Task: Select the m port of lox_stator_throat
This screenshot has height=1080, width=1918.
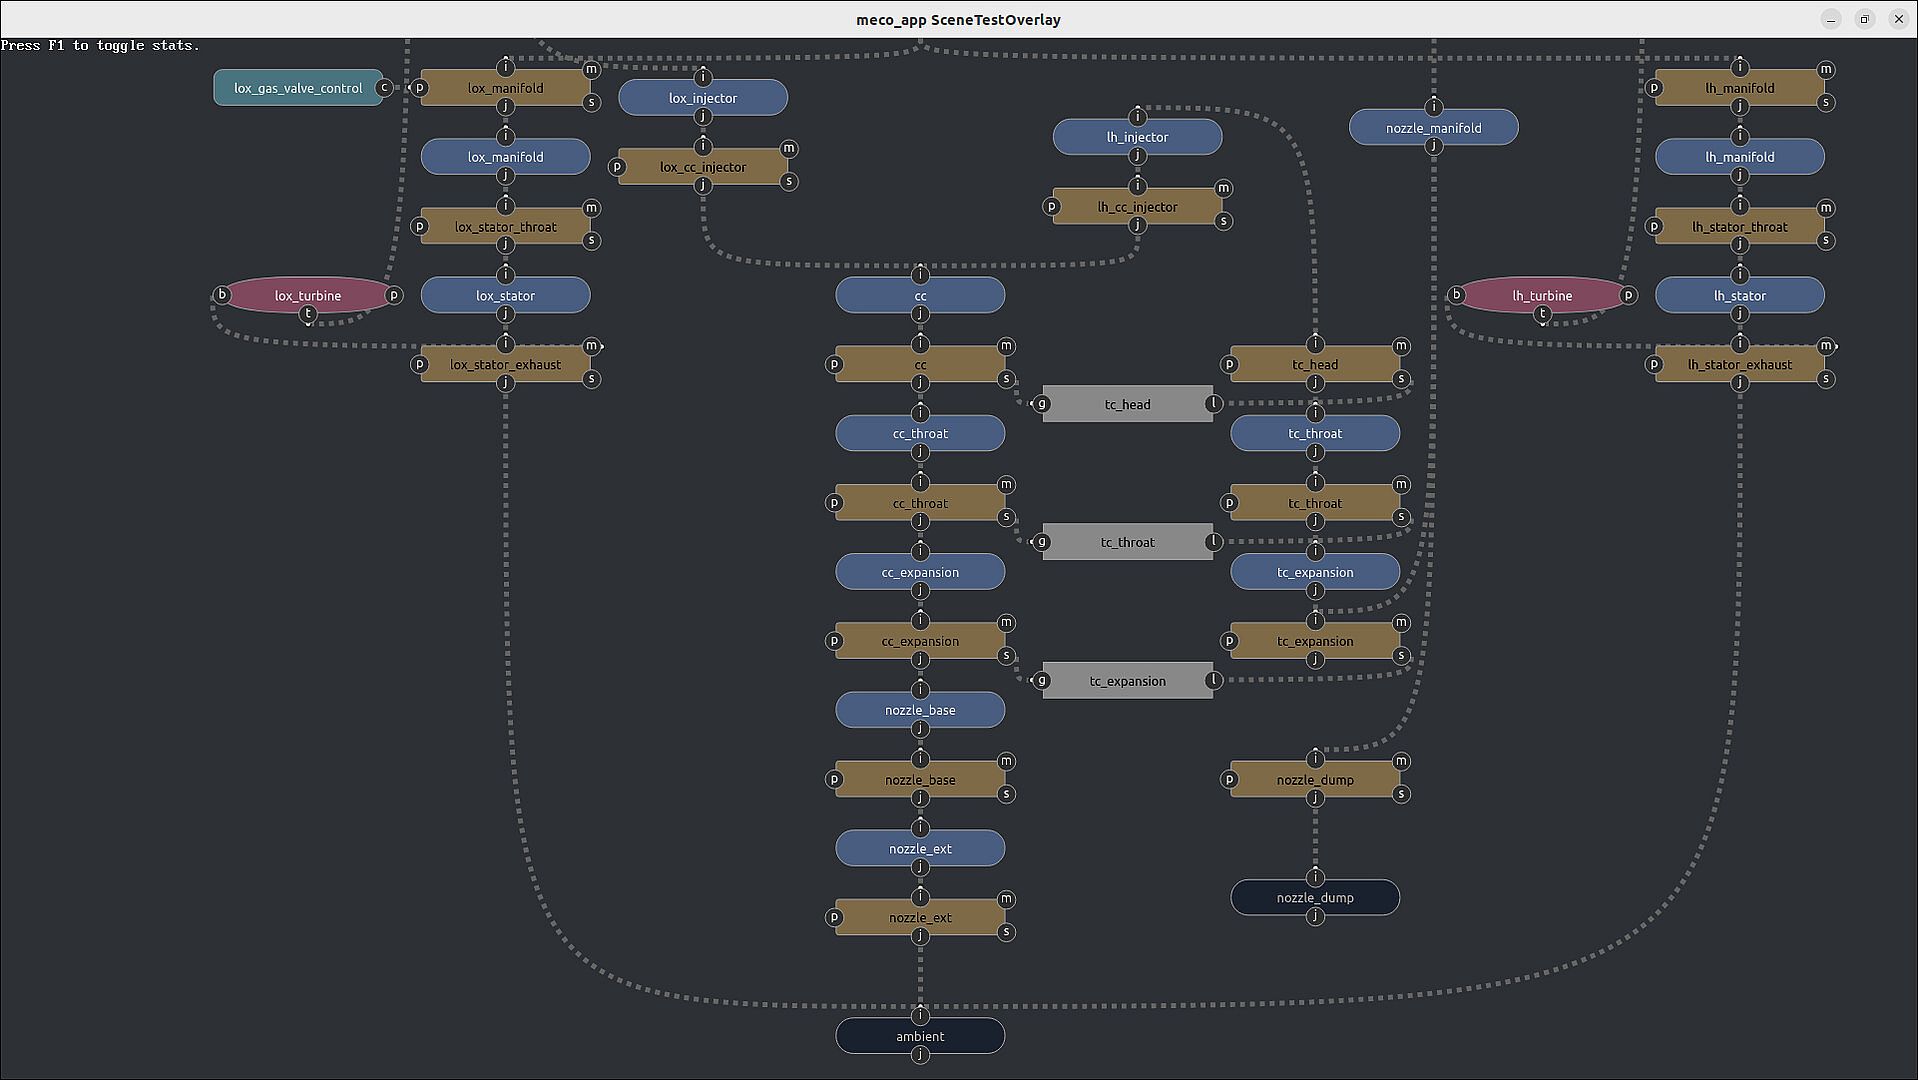Action: click(x=591, y=208)
